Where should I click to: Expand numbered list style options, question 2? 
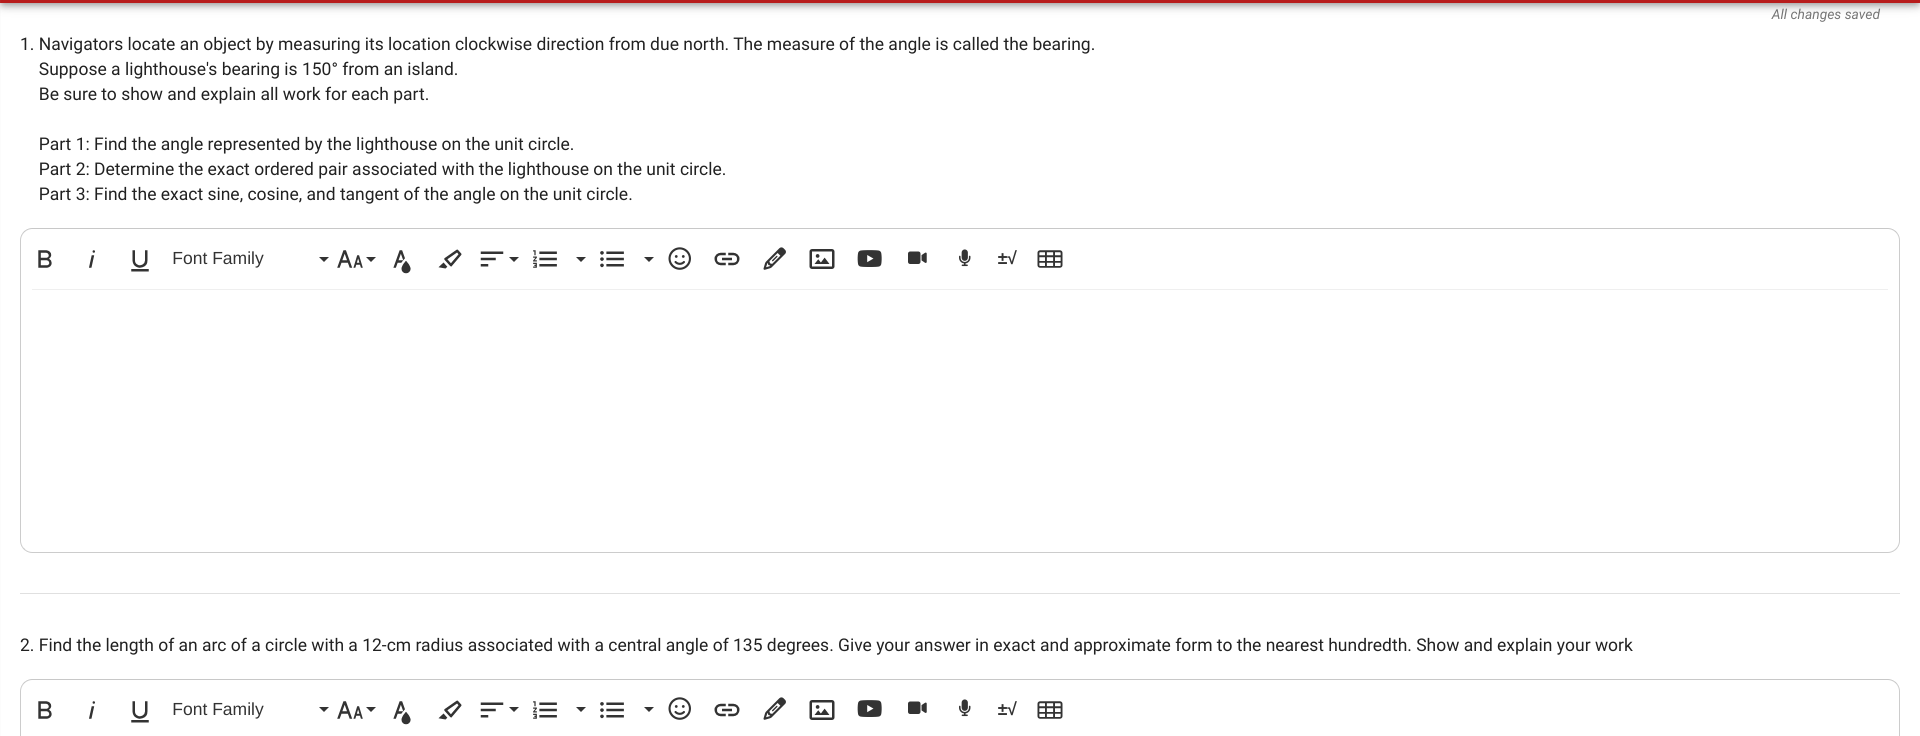click(580, 711)
